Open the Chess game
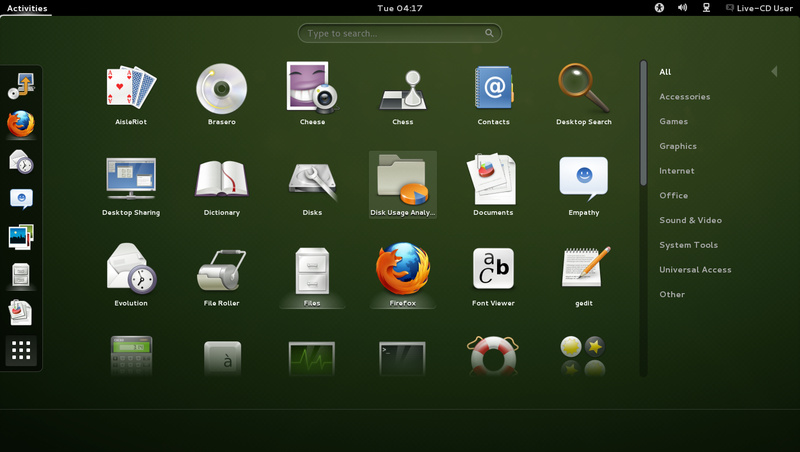800x452 pixels. 403,95
